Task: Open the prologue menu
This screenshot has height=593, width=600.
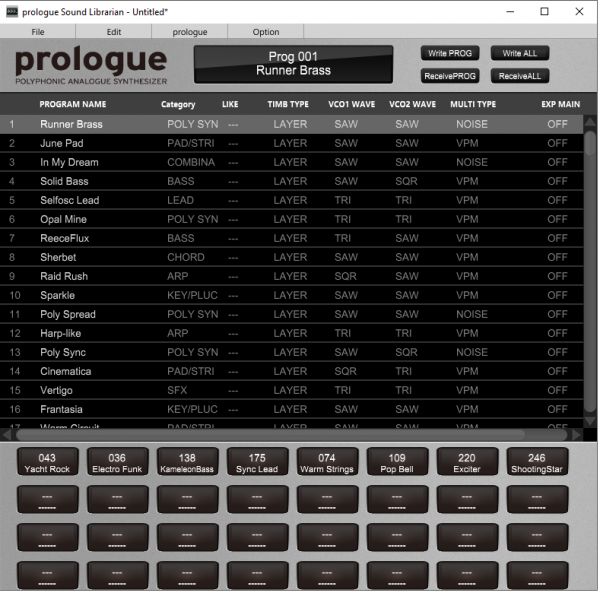Action: (190, 32)
